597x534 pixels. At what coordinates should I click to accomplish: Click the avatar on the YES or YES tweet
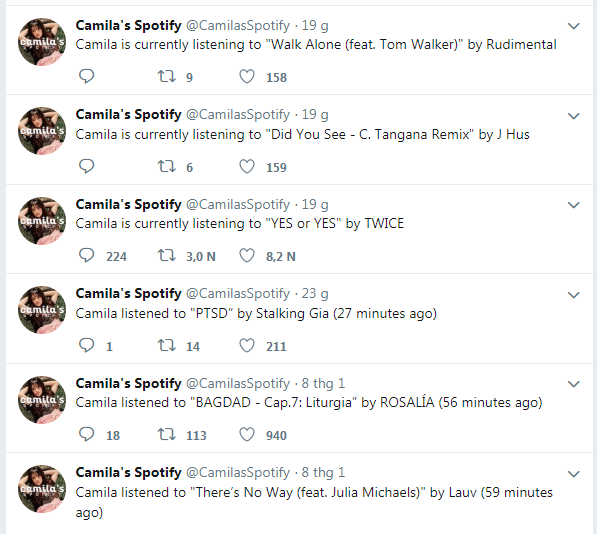pos(42,221)
